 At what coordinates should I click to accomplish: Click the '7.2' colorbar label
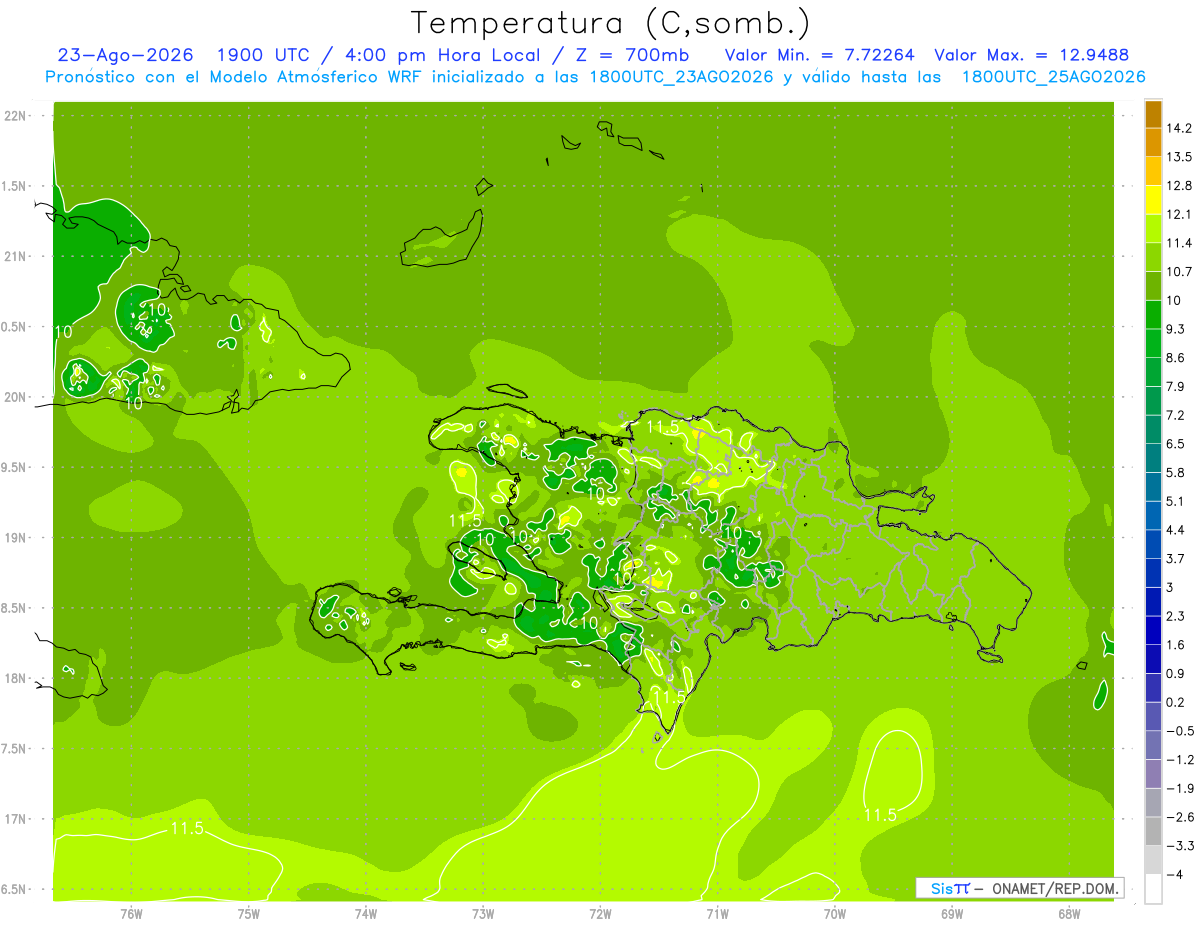tap(1176, 415)
